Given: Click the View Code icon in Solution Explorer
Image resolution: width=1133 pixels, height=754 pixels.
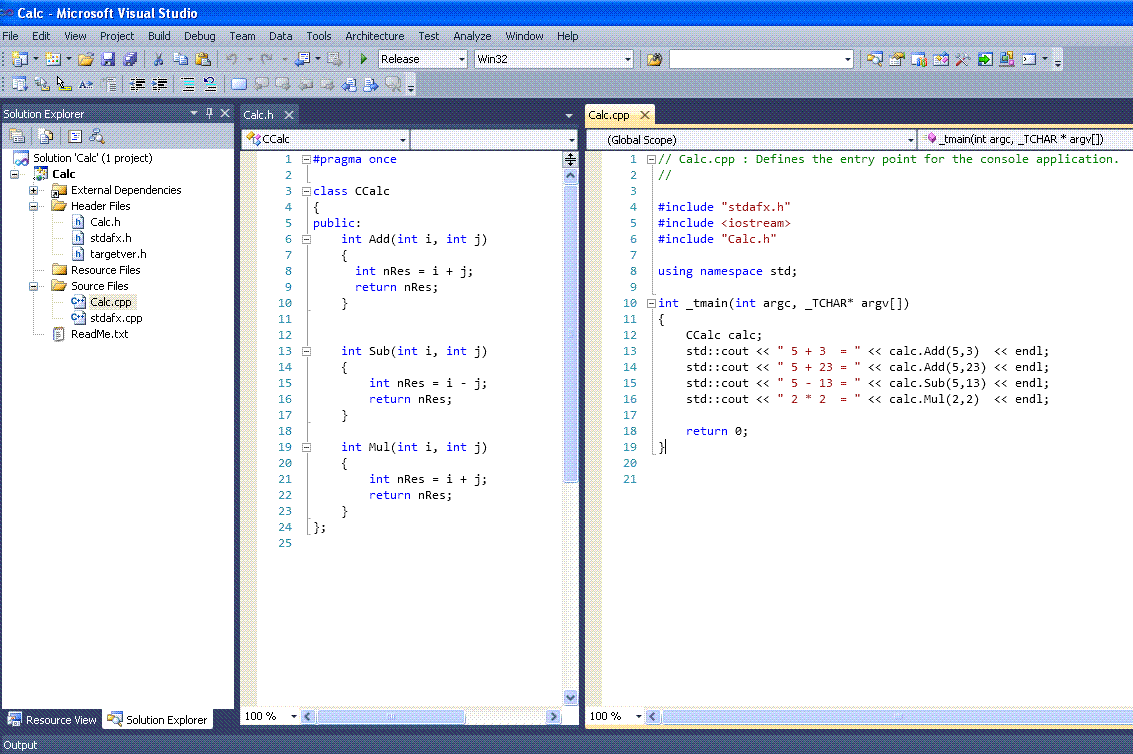Looking at the screenshot, I should (75, 136).
